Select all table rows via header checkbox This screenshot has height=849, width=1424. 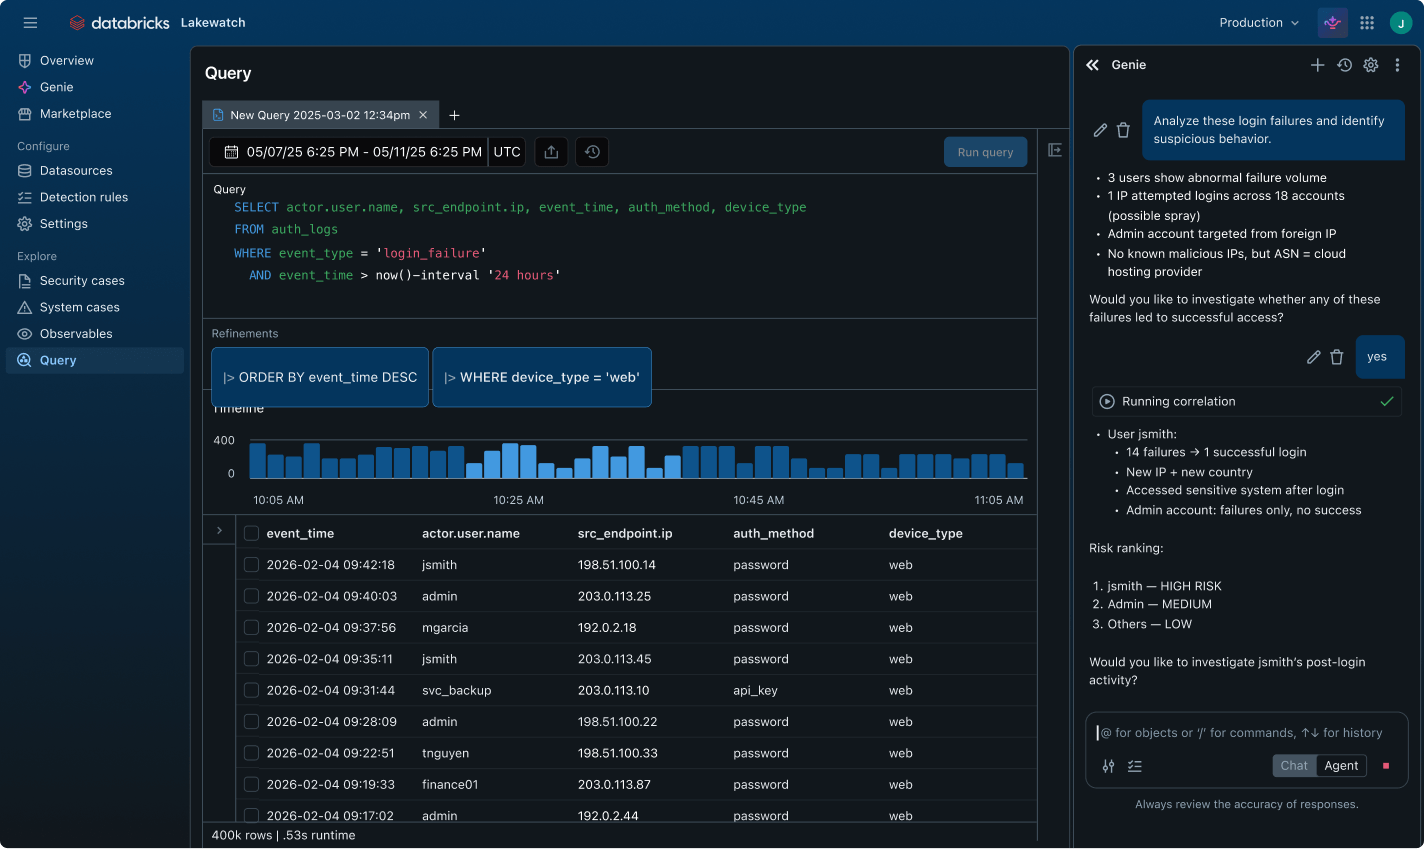[251, 533]
